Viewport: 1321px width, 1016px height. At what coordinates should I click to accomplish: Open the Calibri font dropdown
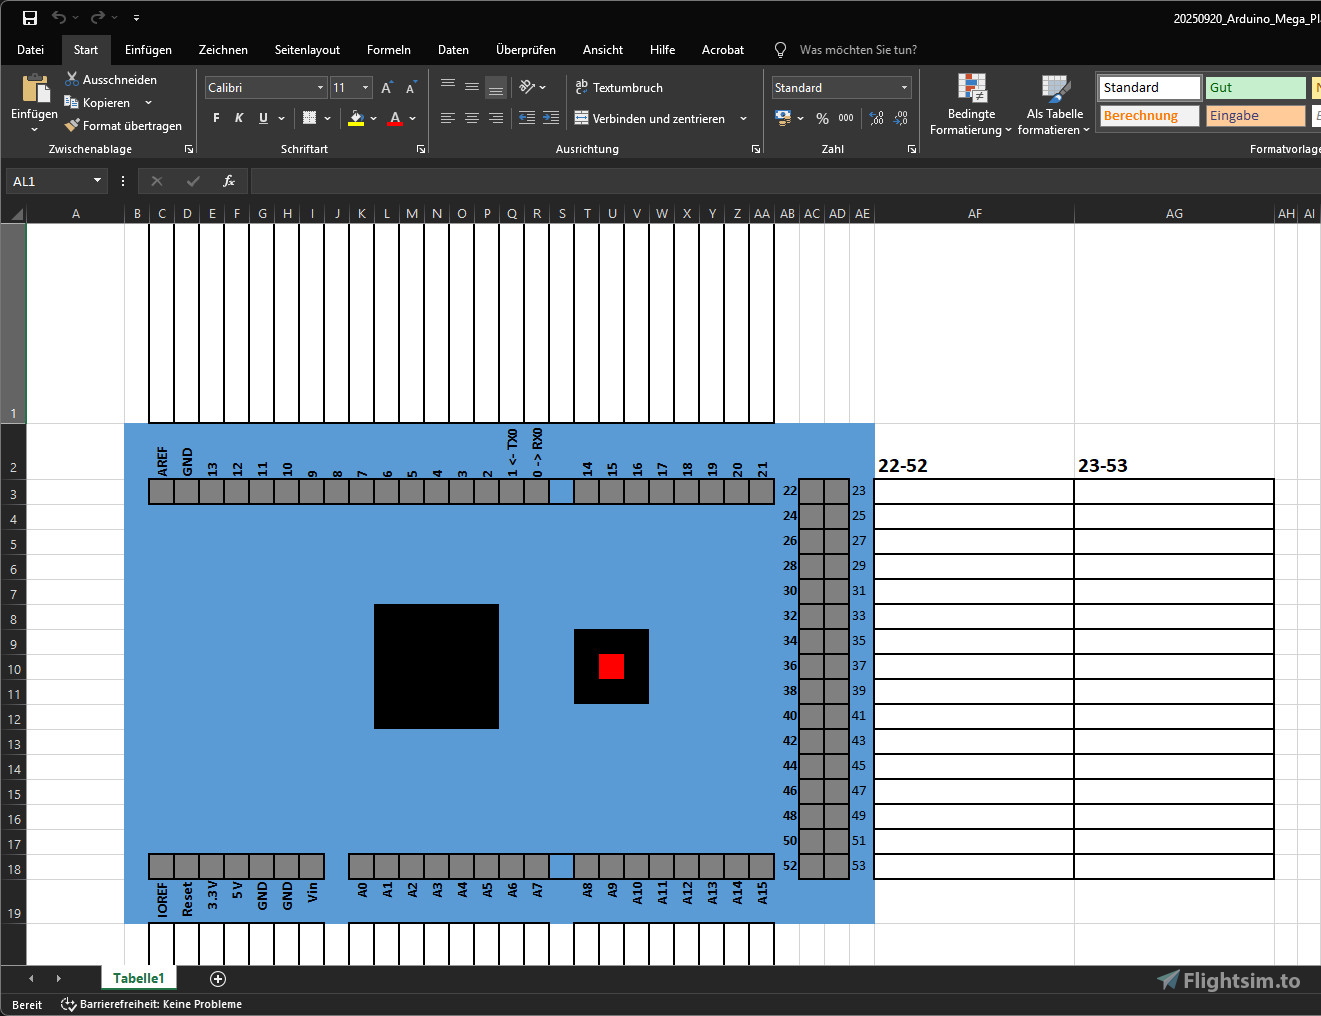[318, 87]
